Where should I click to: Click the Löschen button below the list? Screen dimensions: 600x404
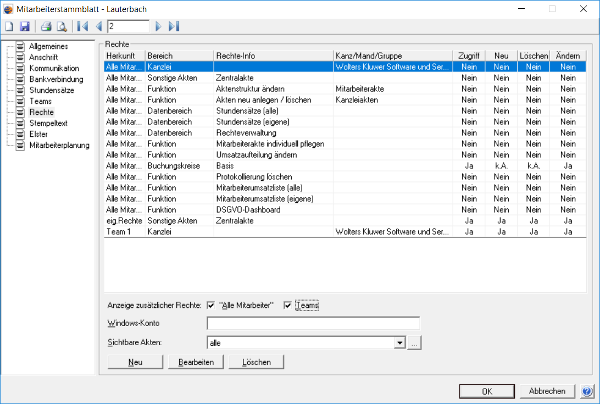(x=256, y=362)
